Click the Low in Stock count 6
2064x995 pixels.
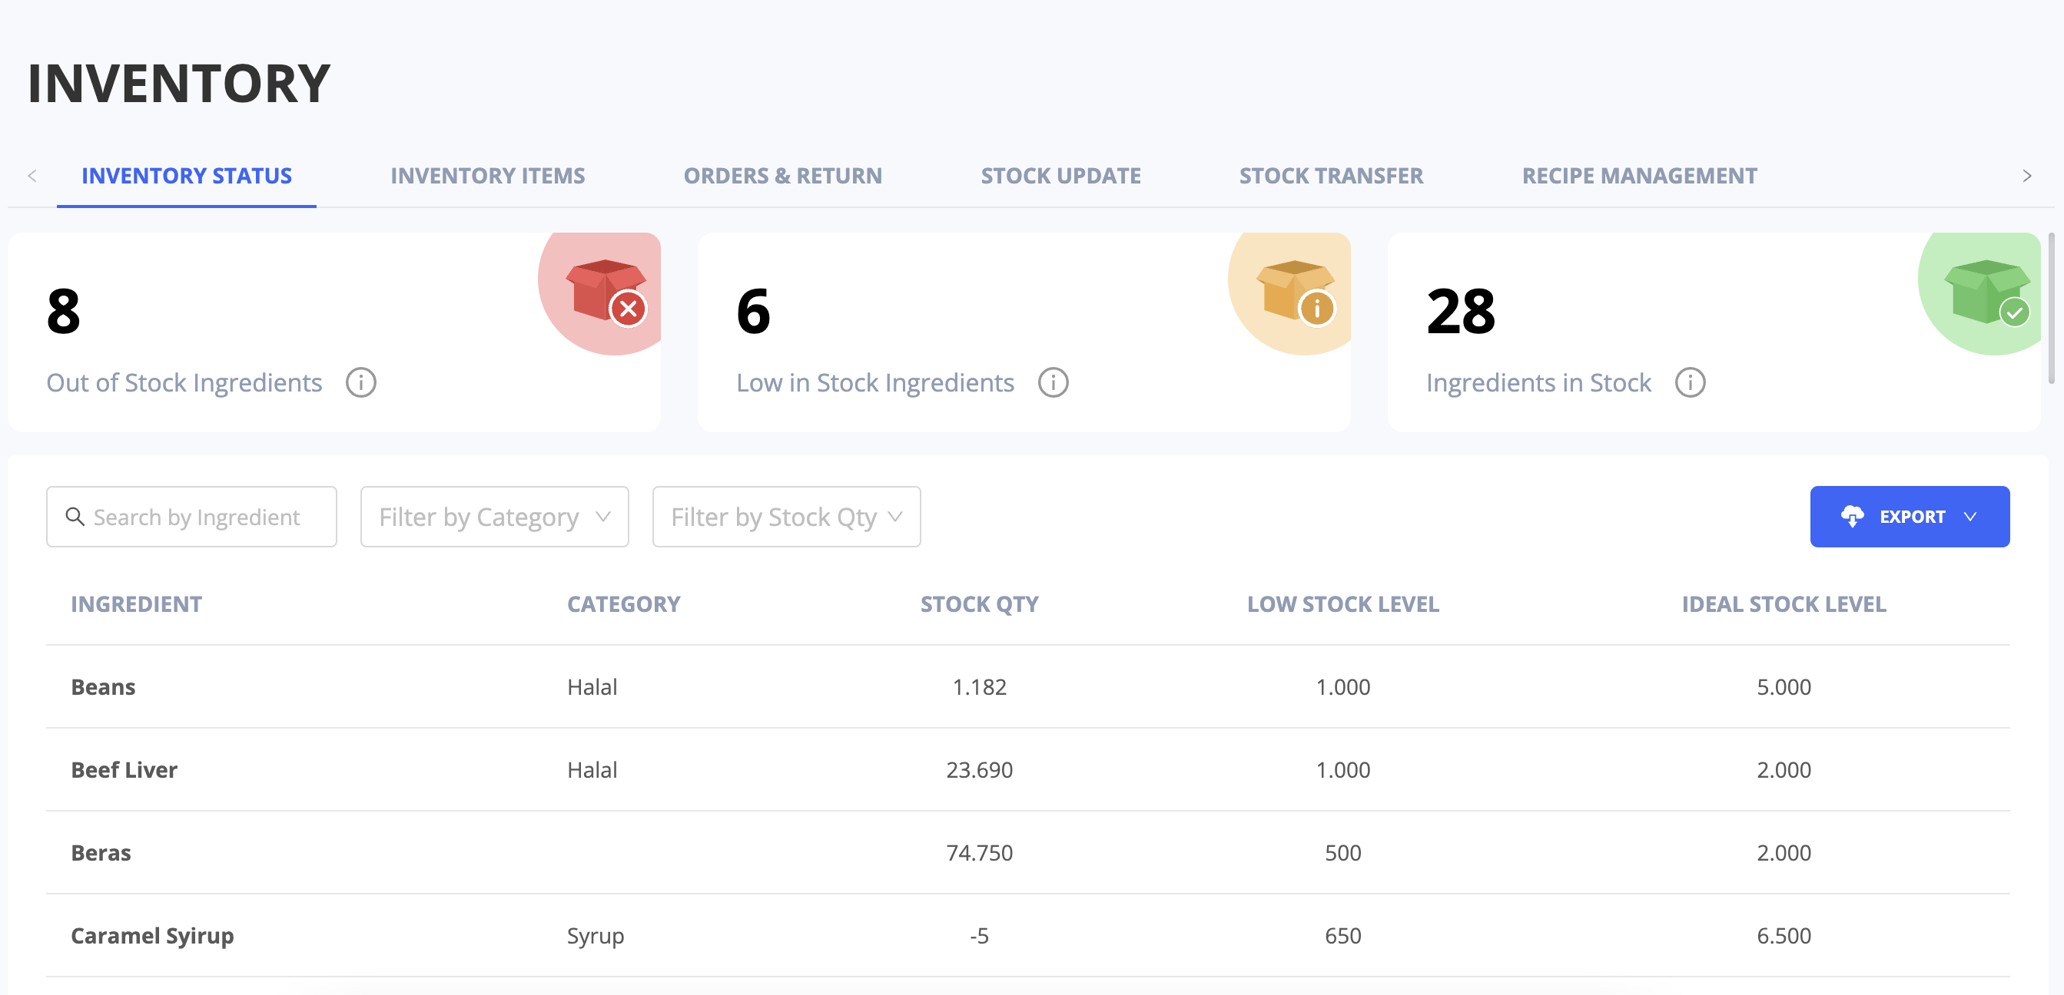tap(753, 311)
